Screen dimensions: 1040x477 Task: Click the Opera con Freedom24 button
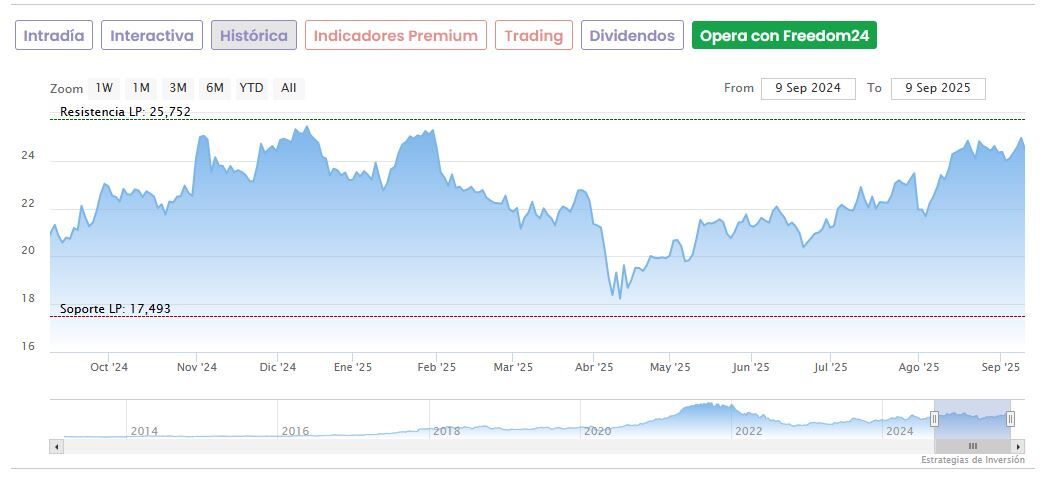coord(784,36)
